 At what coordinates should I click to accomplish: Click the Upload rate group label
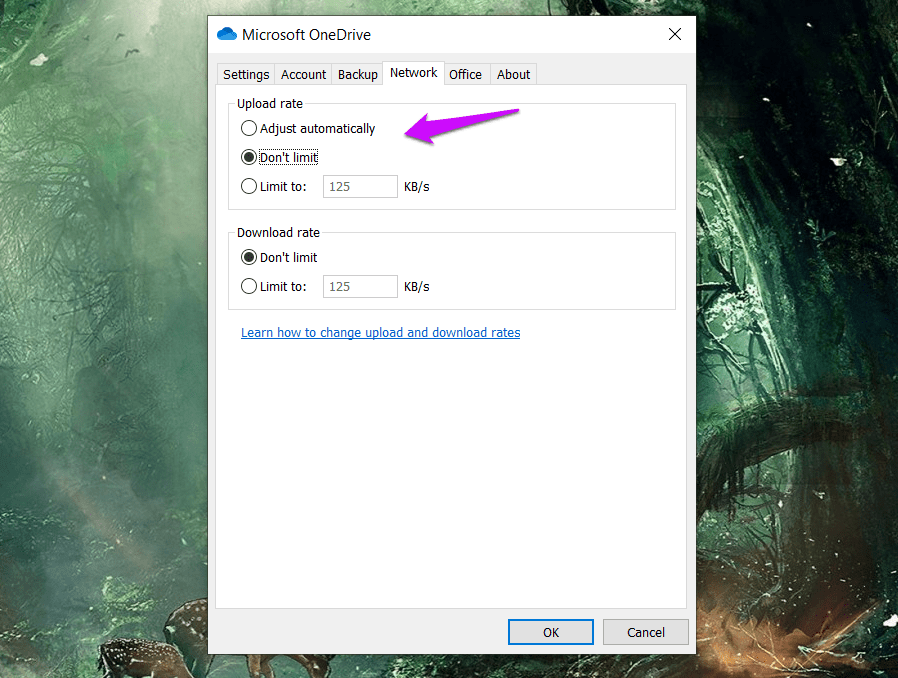click(x=270, y=104)
